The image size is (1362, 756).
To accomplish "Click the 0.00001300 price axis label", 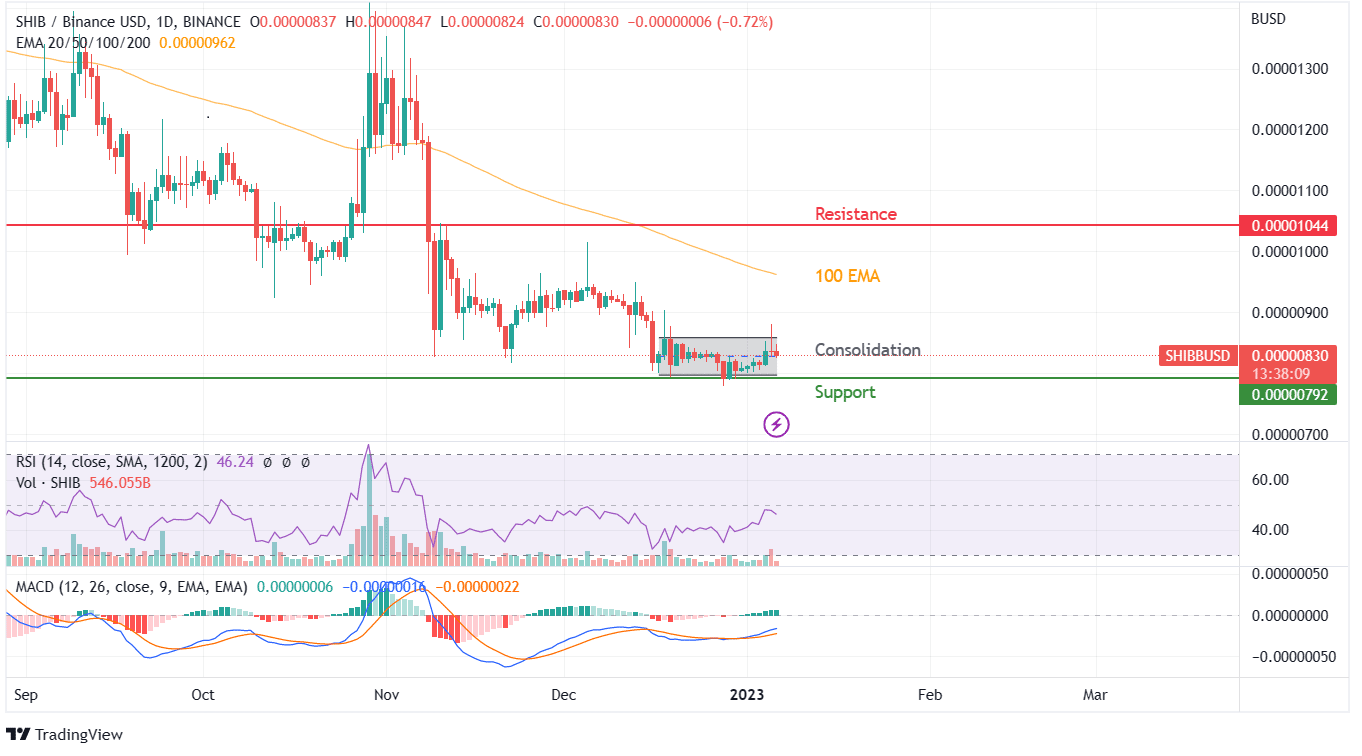I will click(1290, 69).
